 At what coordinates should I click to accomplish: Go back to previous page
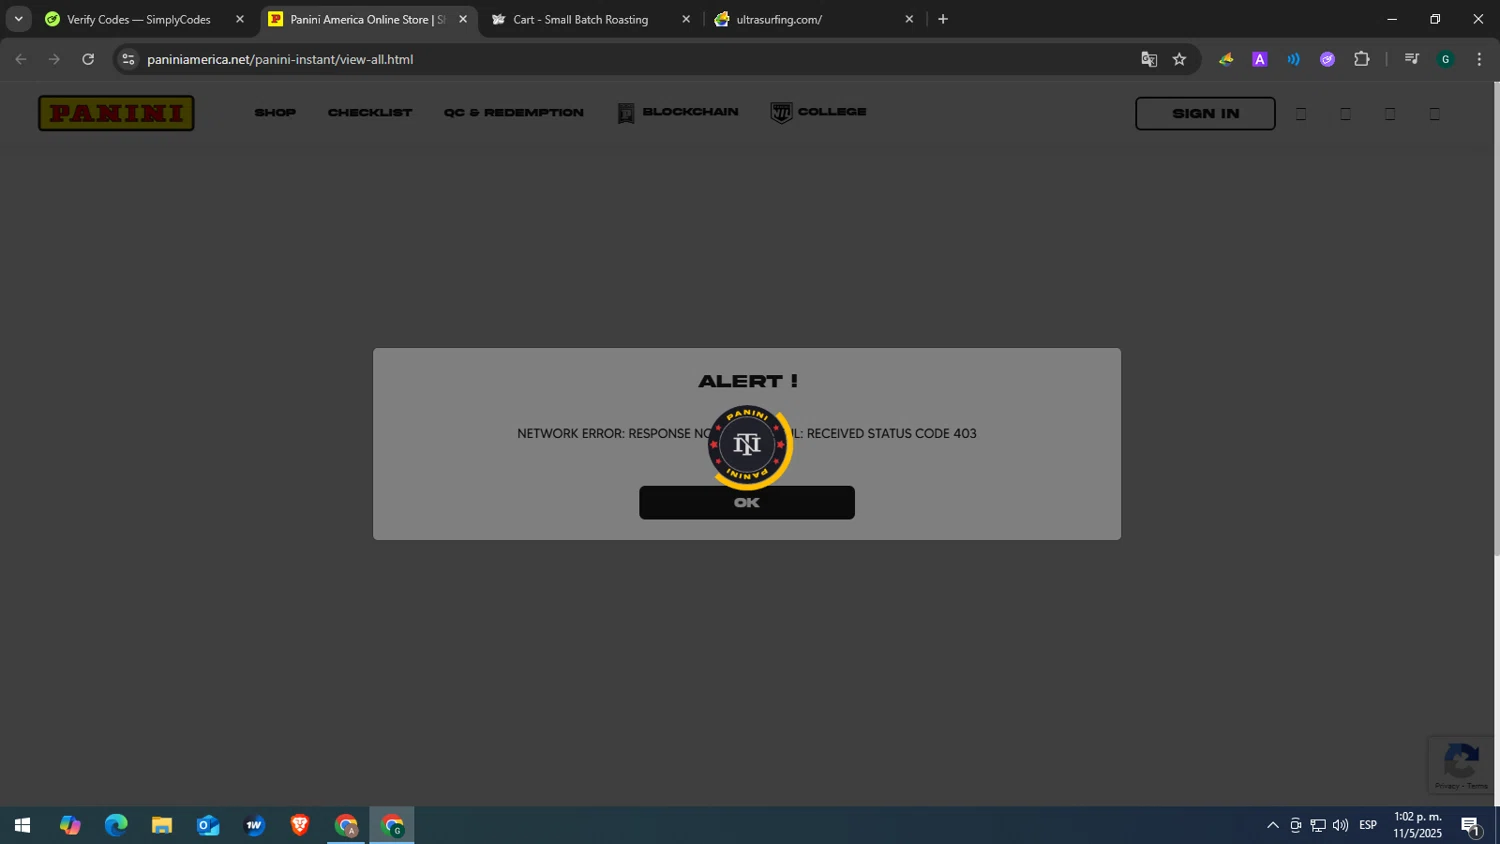pyautogui.click(x=21, y=59)
